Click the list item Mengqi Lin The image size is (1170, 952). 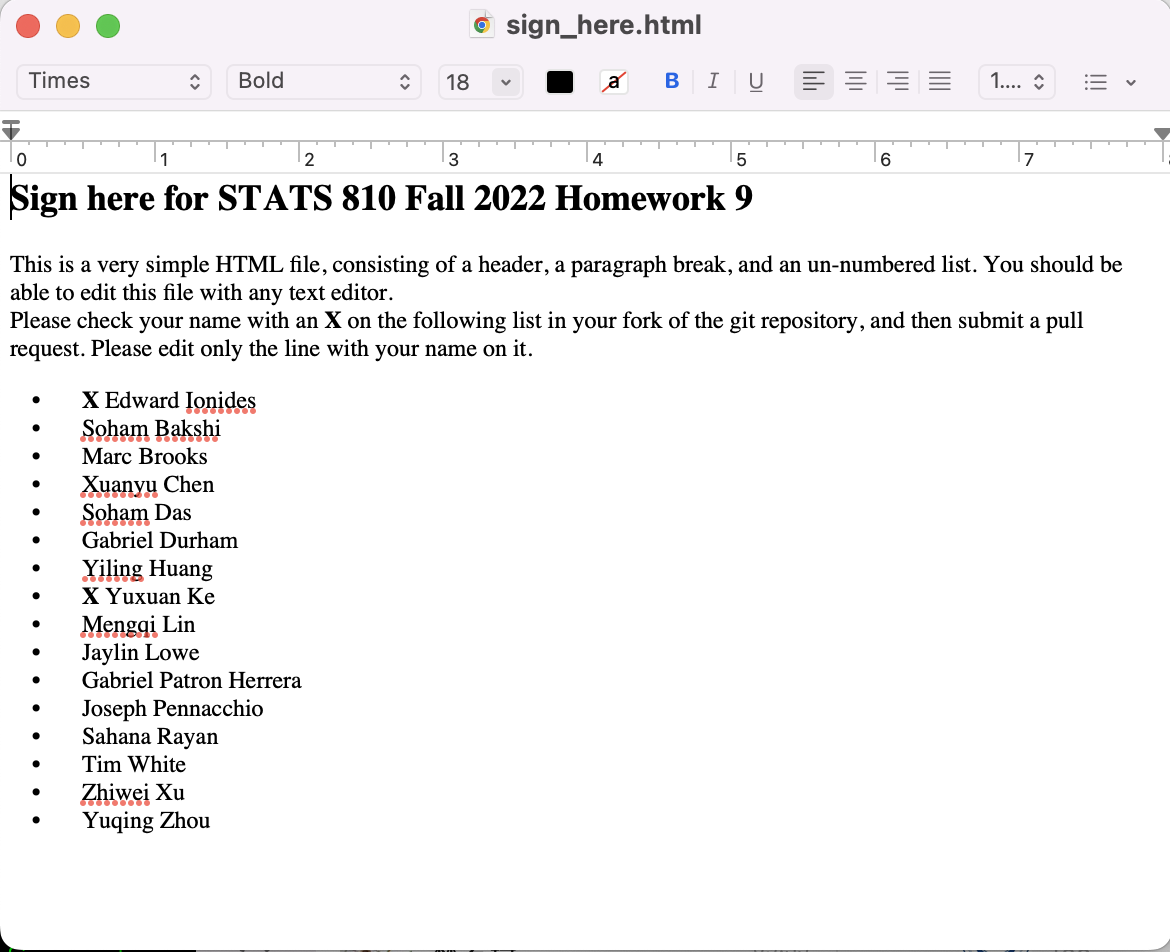[x=138, y=624]
